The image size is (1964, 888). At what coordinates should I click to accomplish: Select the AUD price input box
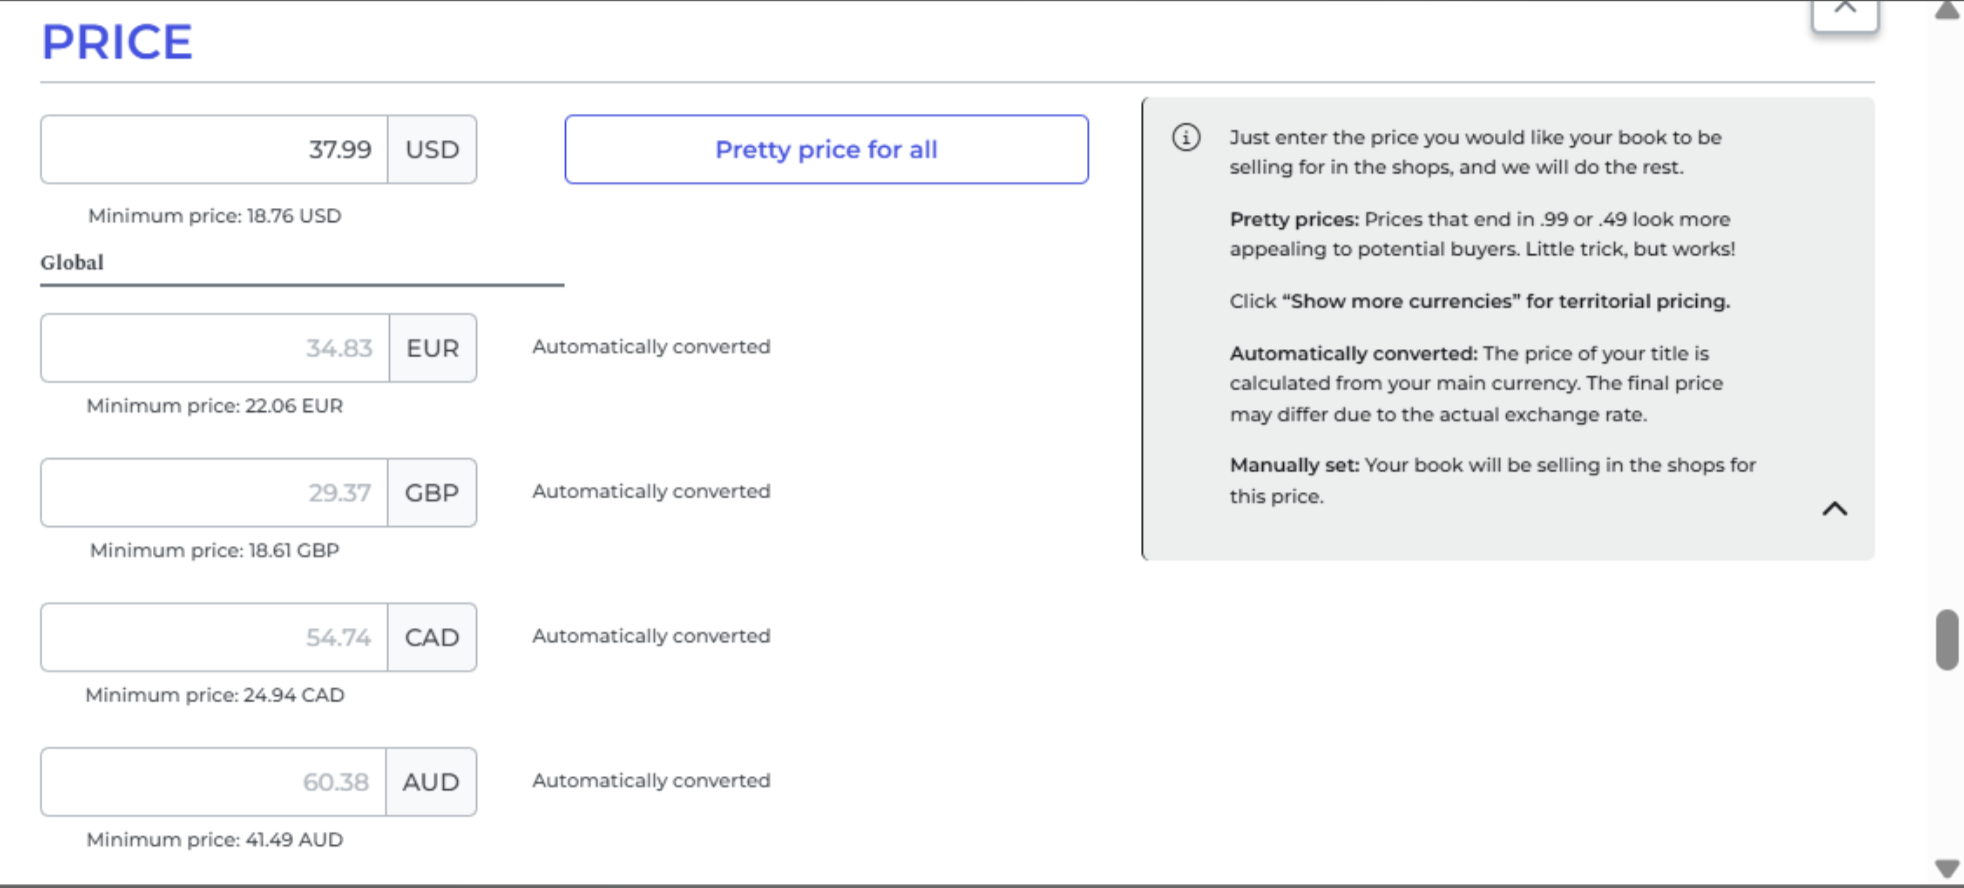[x=213, y=782]
